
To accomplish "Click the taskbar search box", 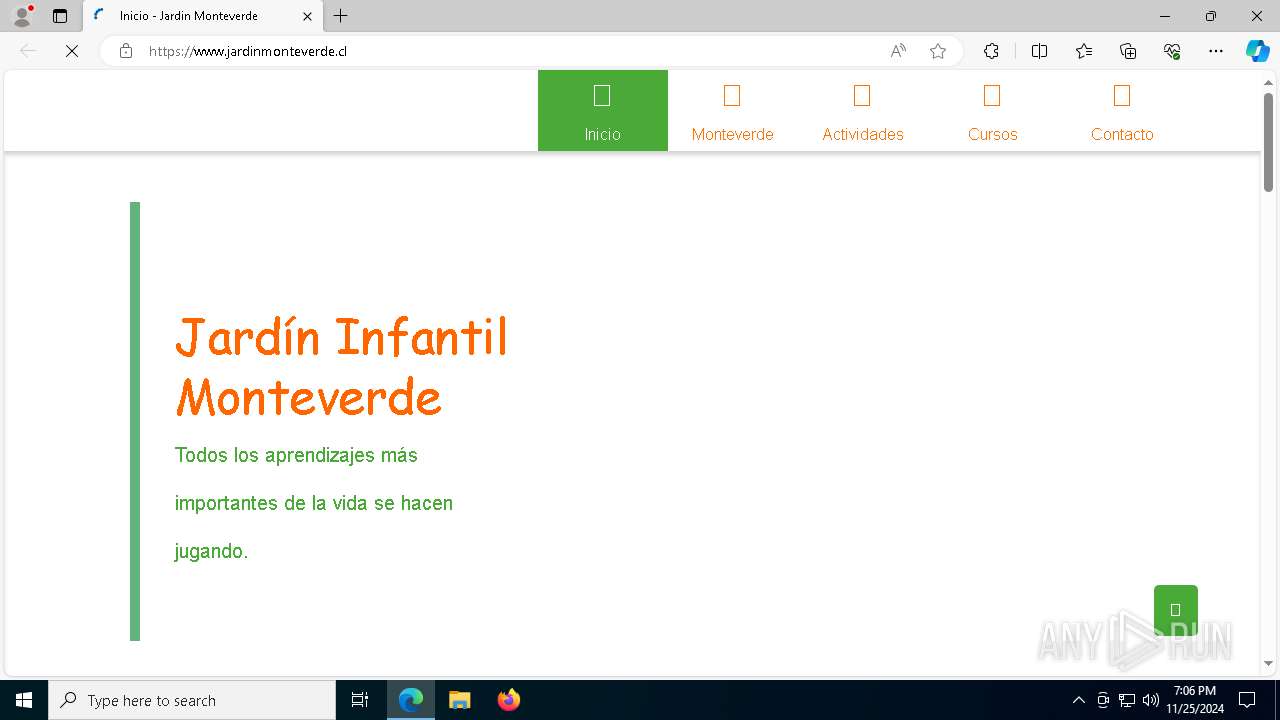I will [x=192, y=700].
